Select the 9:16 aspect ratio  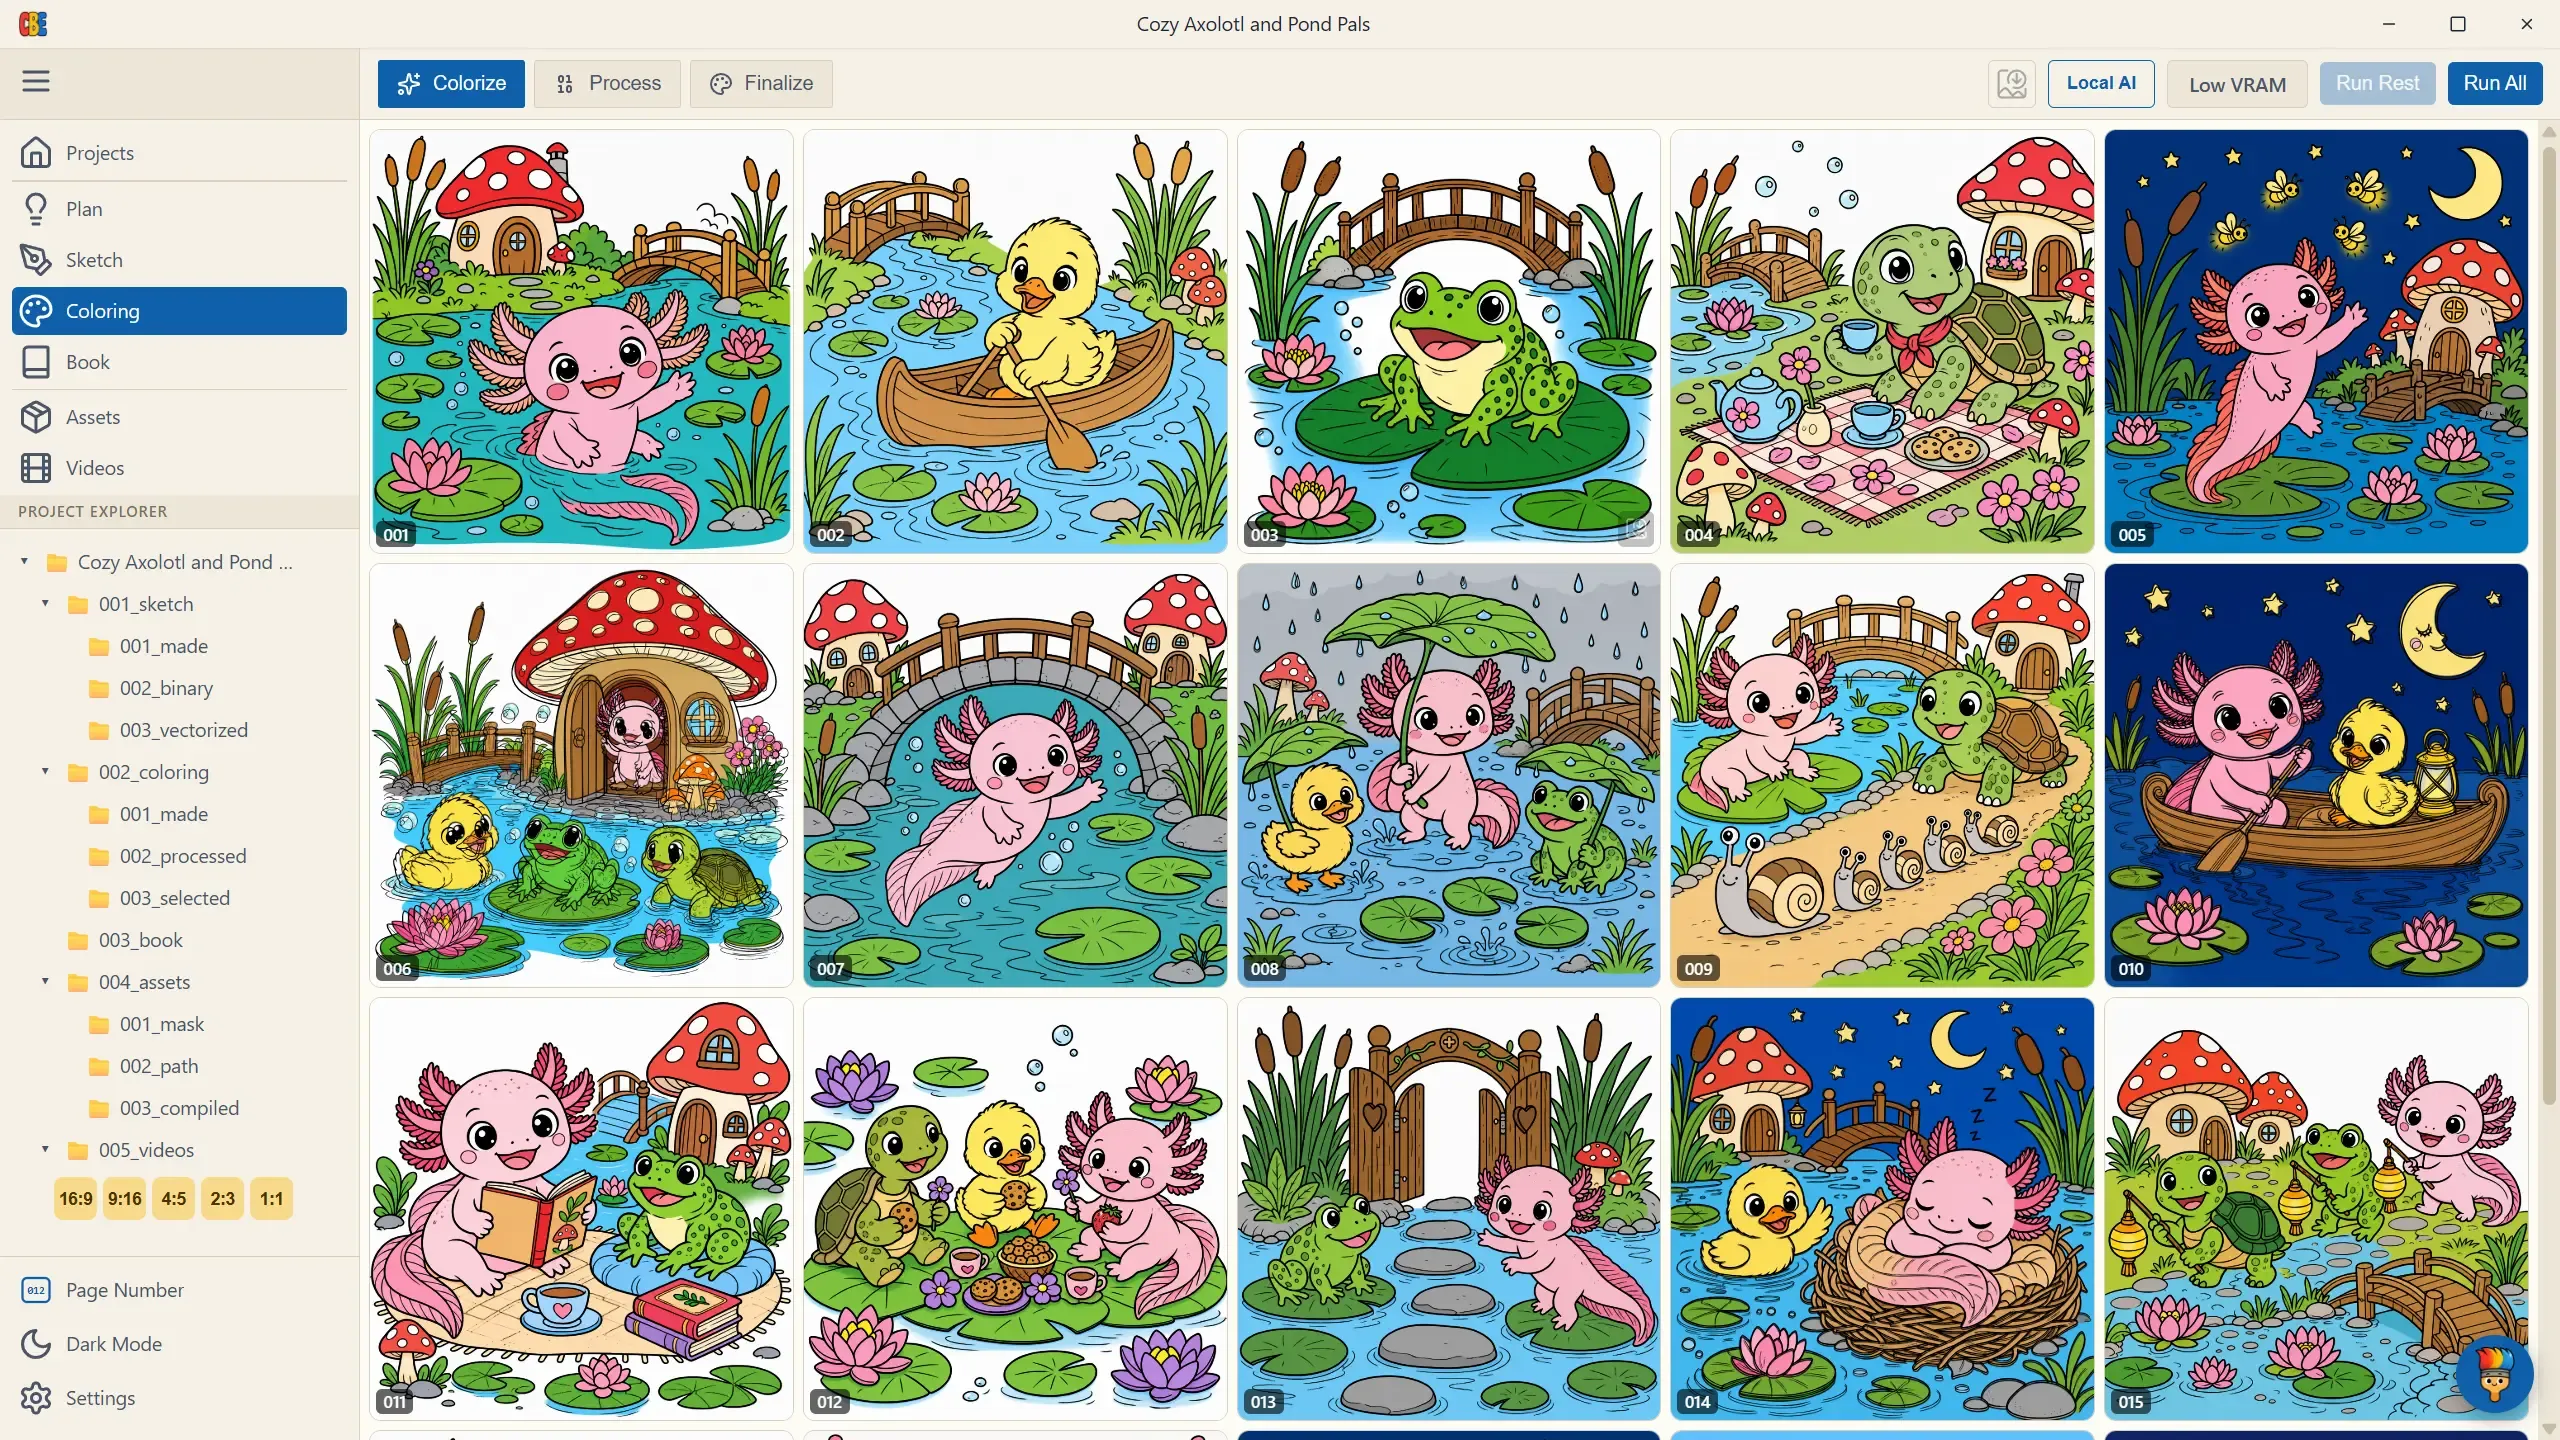[125, 1198]
